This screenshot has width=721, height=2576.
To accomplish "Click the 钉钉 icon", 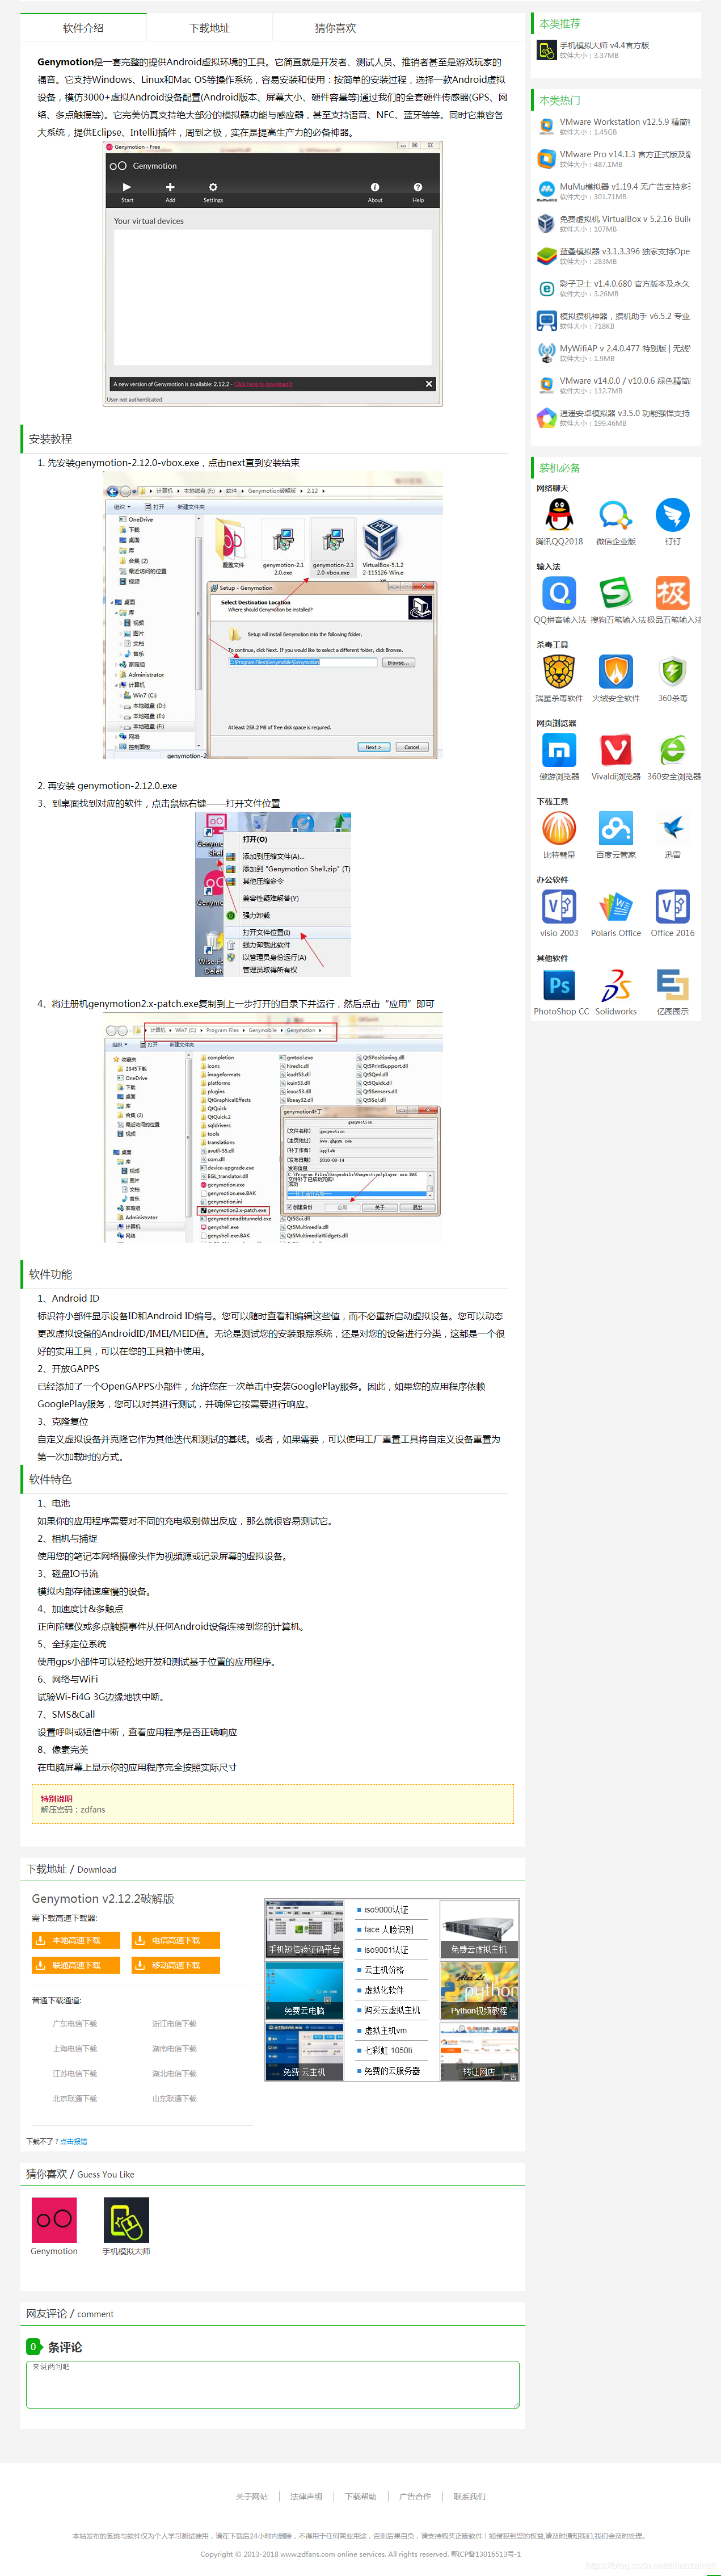I will (x=672, y=515).
